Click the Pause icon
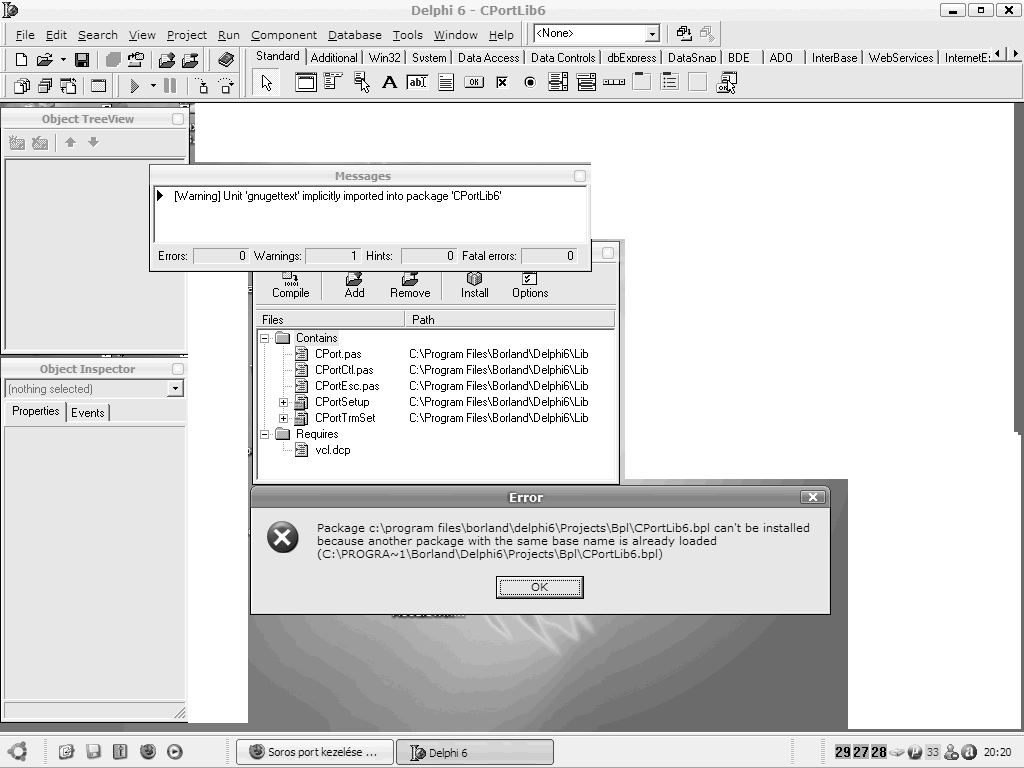This screenshot has width=1024, height=768. [x=170, y=86]
